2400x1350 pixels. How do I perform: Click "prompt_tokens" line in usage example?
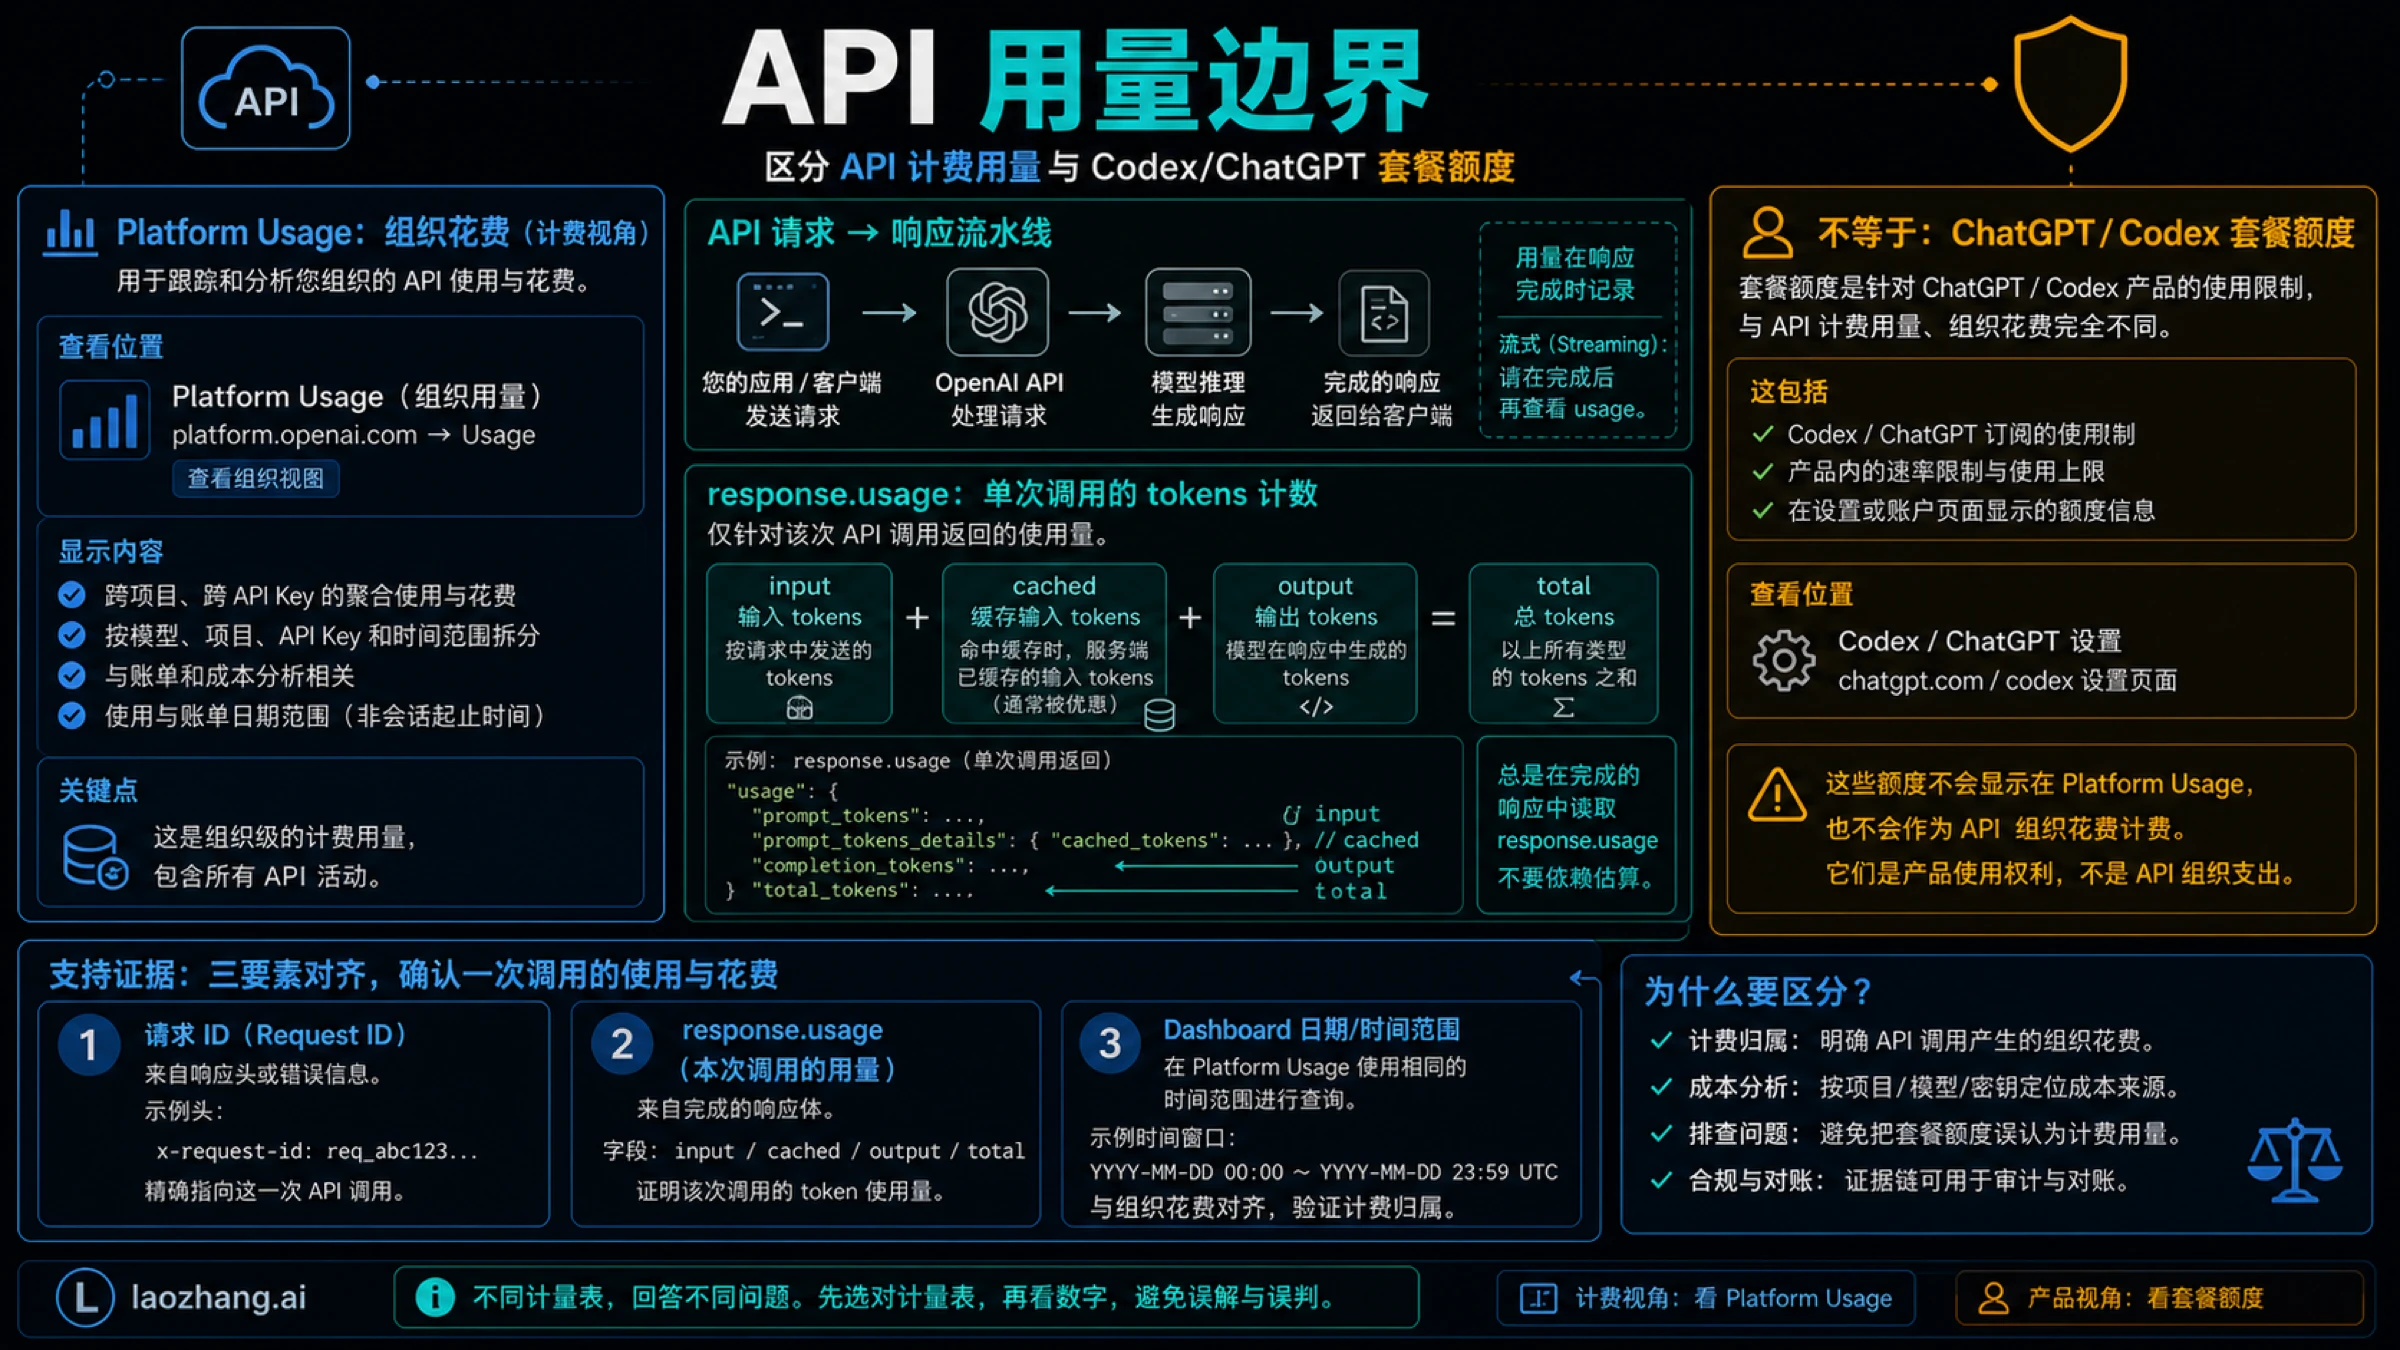coord(867,816)
